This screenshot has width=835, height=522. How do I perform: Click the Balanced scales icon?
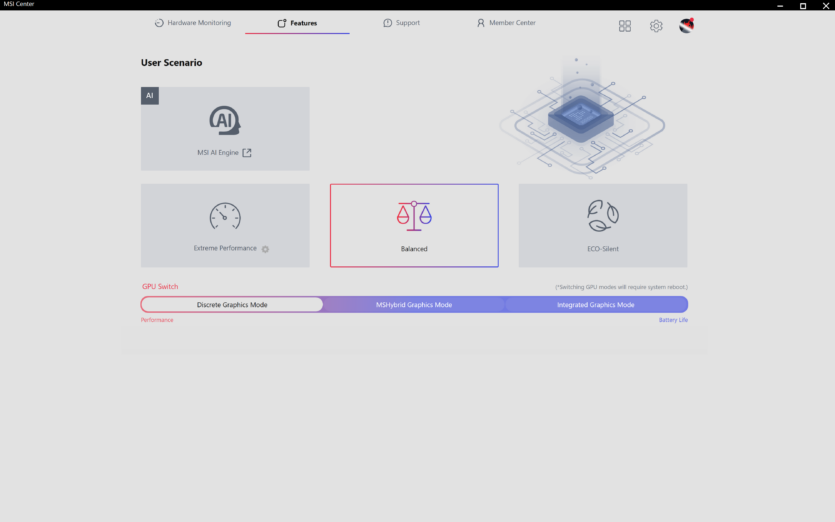(x=414, y=216)
